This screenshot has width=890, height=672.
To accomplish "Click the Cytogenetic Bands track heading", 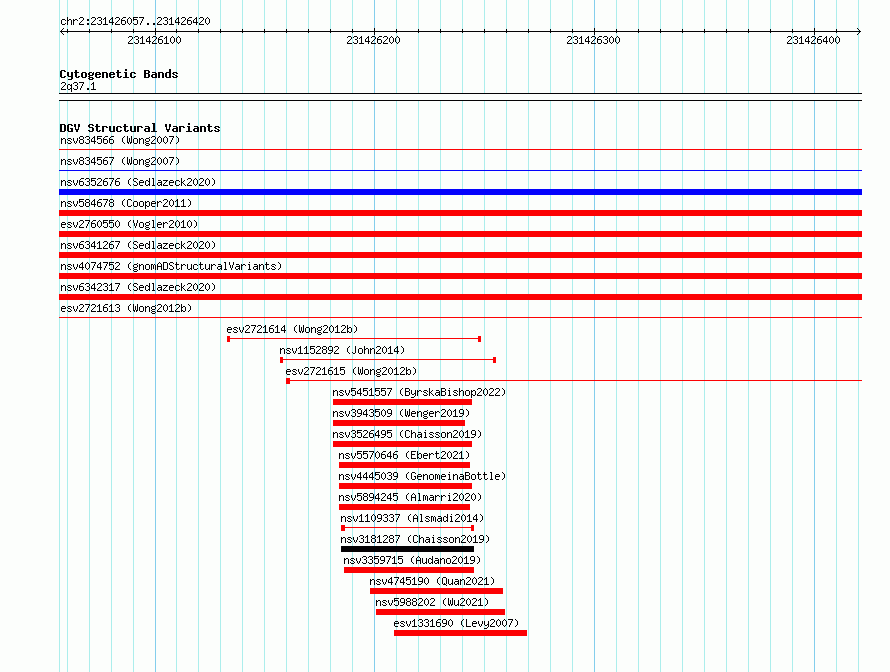I will tap(119, 74).
